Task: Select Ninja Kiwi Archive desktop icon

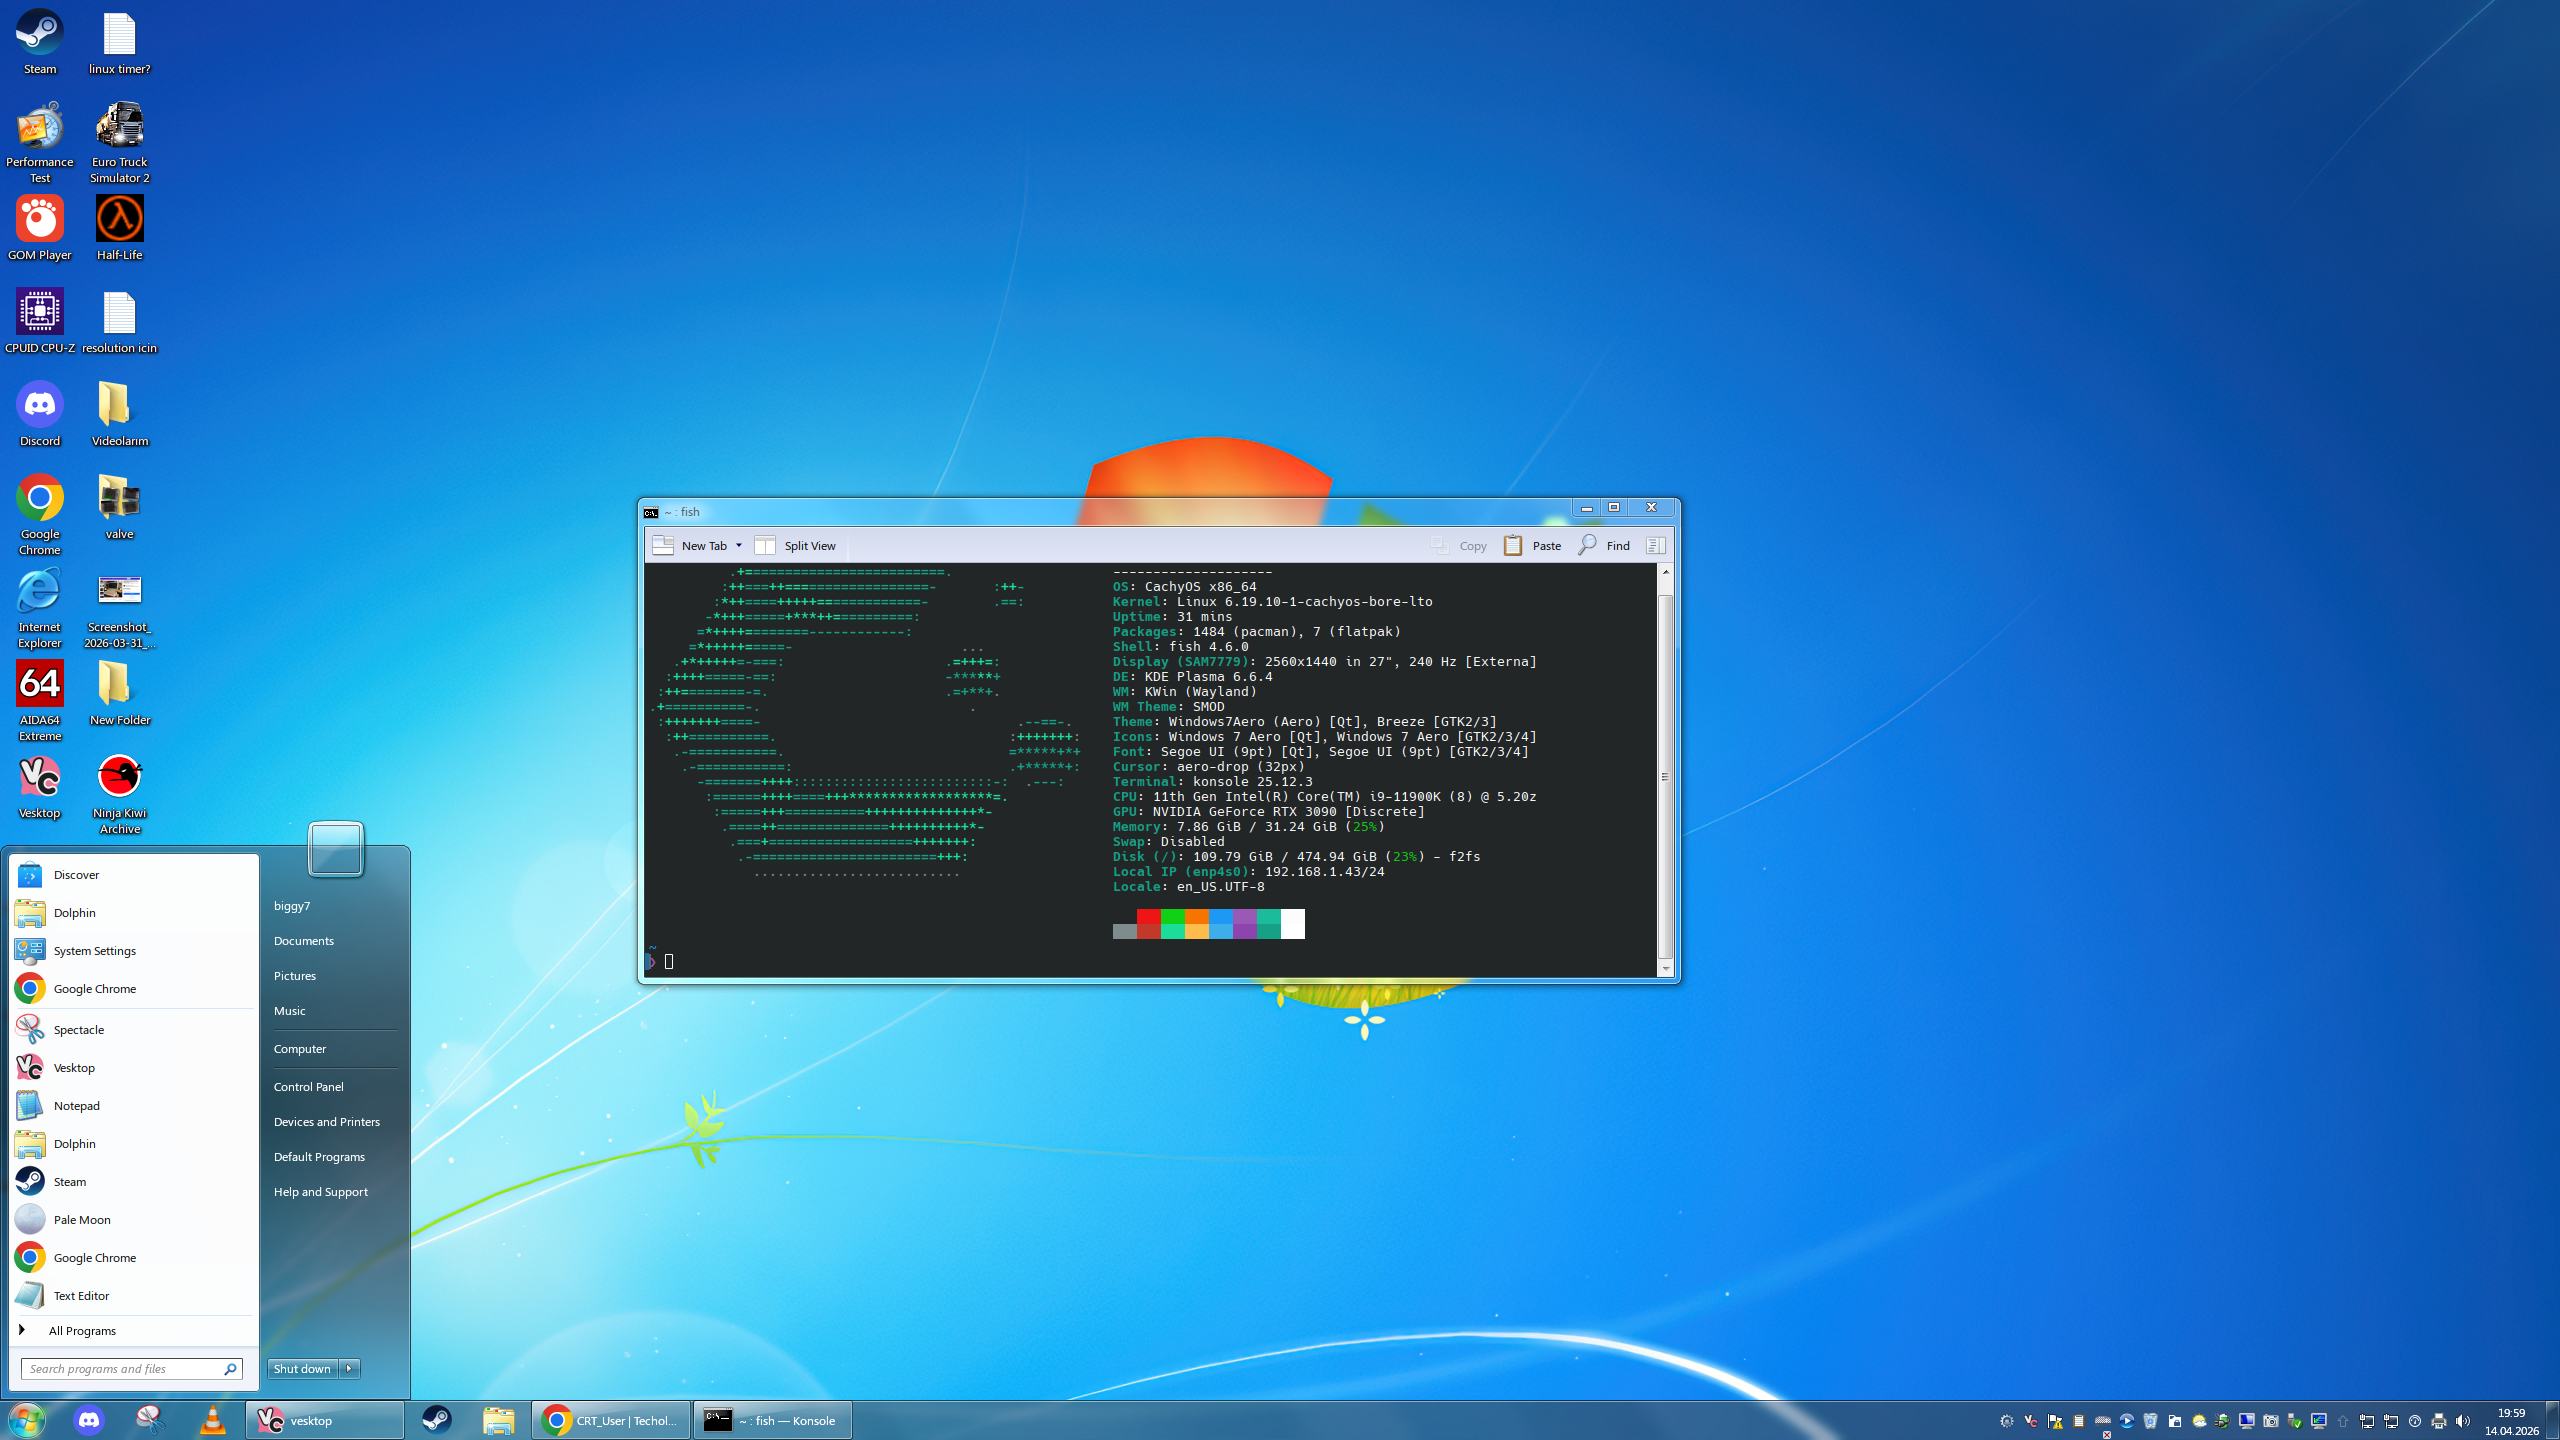Action: coord(119,793)
